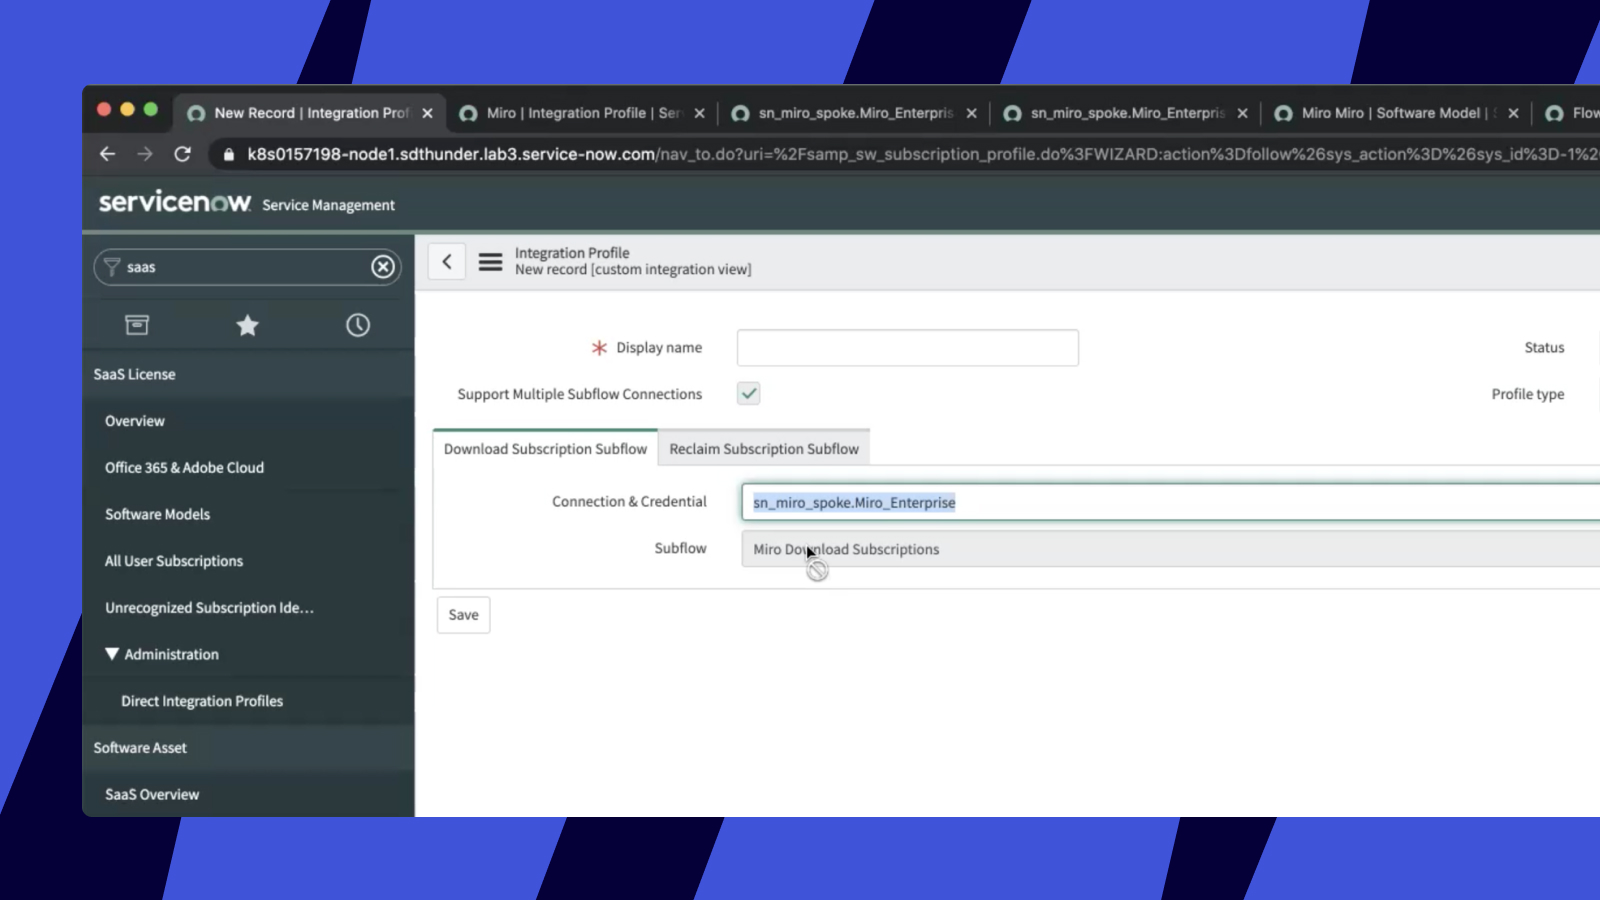The height and width of the screenshot is (900, 1600).
Task: Clear the saas filter text
Action: point(383,267)
